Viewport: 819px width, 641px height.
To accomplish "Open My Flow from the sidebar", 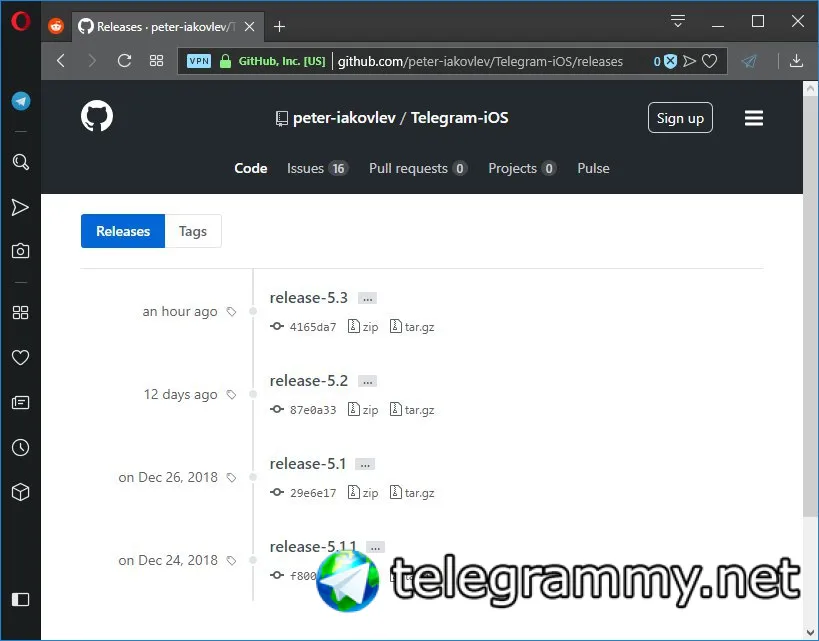I will coord(20,207).
